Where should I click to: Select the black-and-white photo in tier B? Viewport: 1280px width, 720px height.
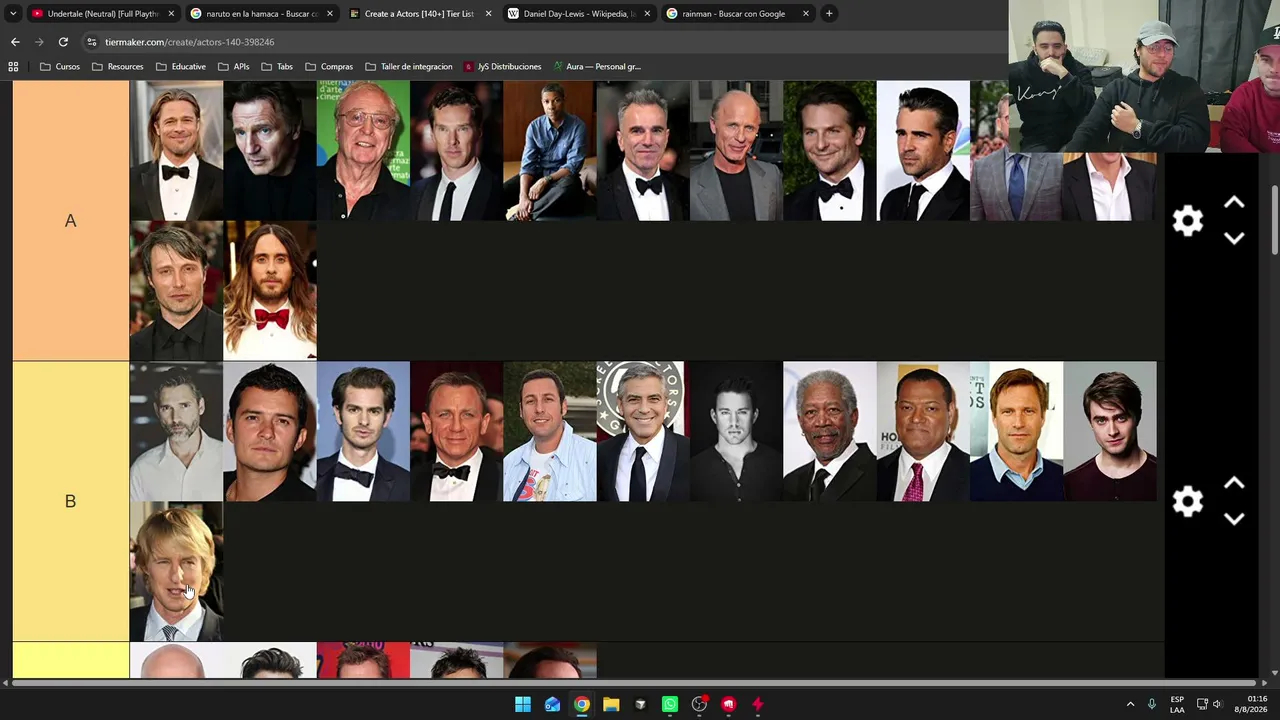pyautogui.click(x=737, y=431)
